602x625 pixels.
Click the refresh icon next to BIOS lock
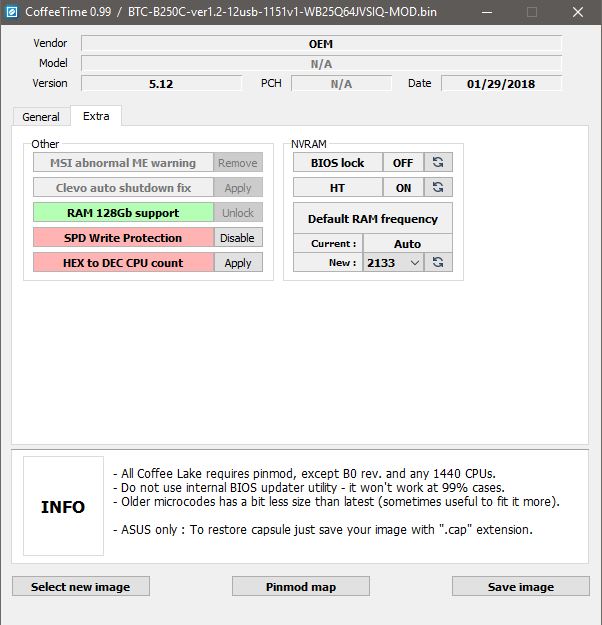click(x=438, y=162)
